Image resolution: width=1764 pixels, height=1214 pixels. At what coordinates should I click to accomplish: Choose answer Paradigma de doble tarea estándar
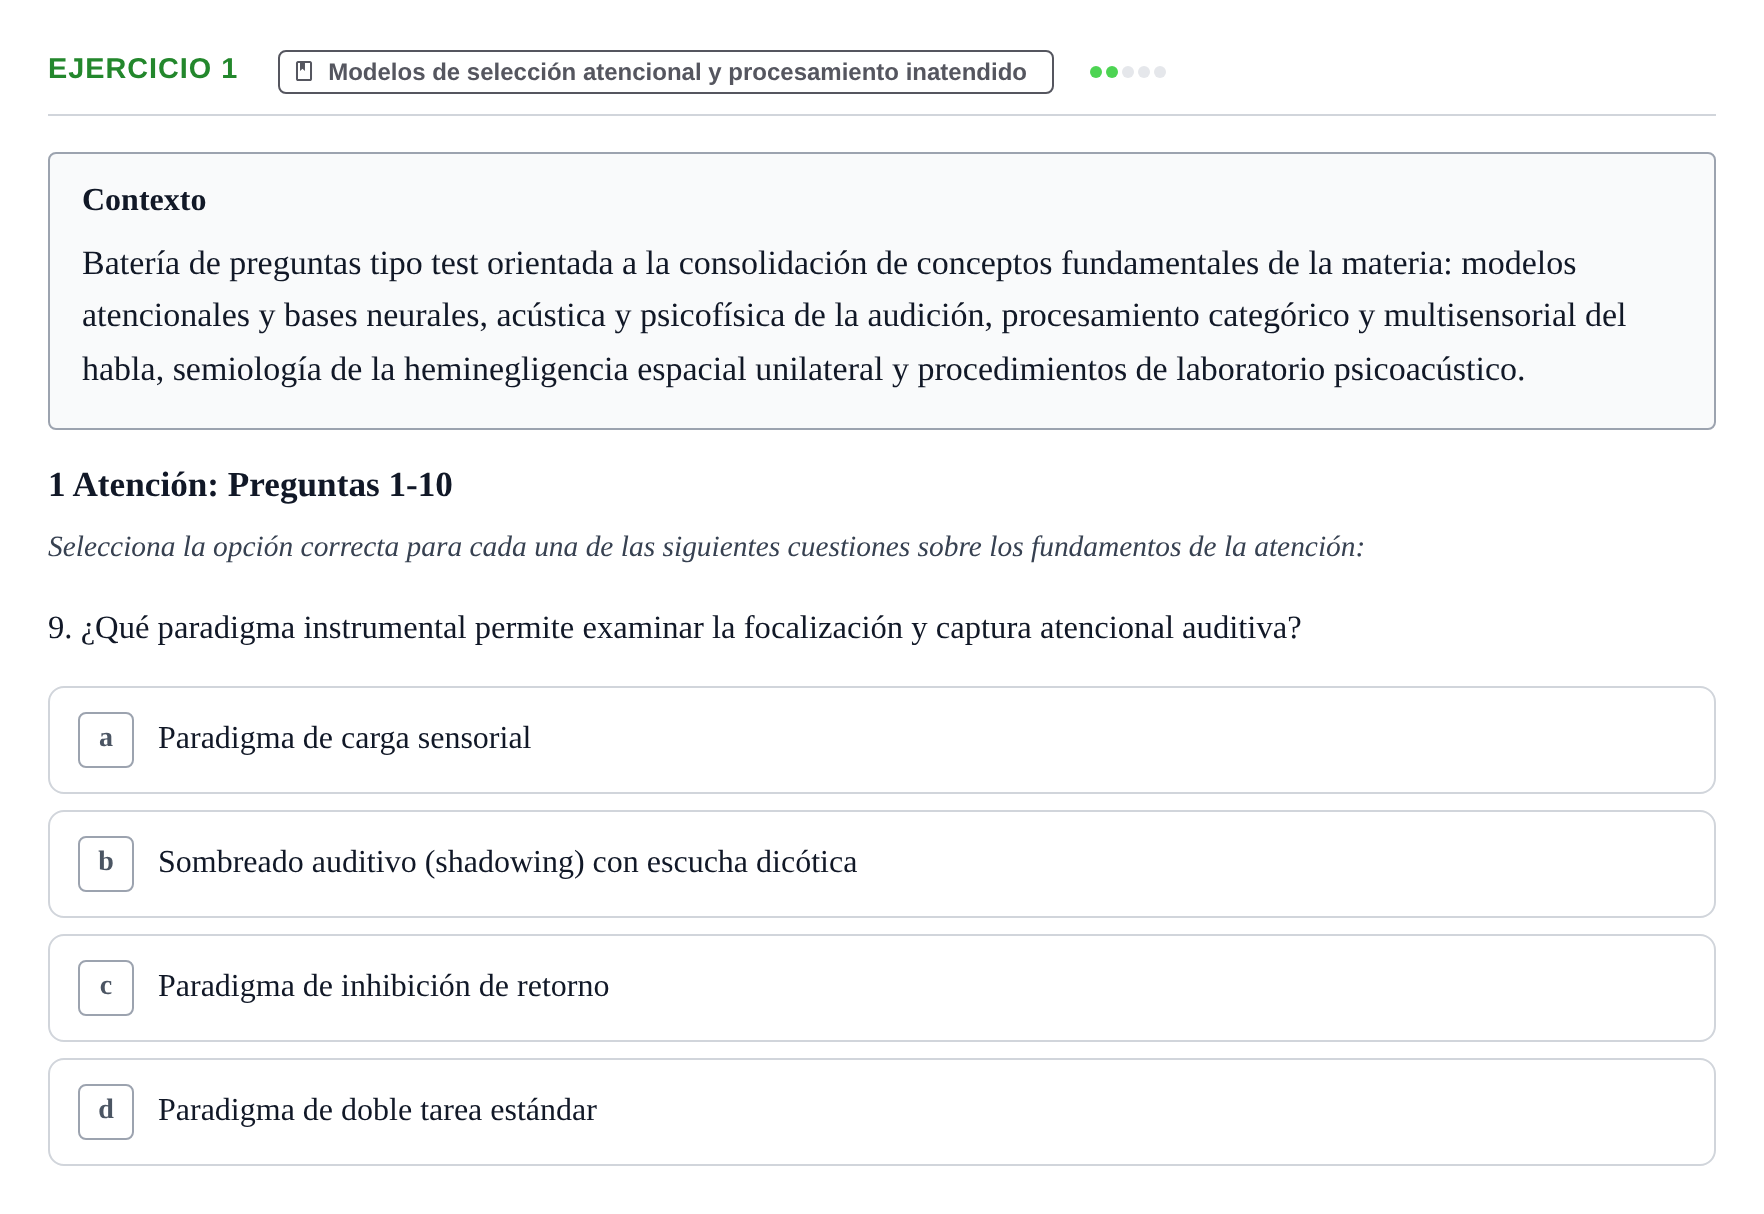pos(882,1112)
